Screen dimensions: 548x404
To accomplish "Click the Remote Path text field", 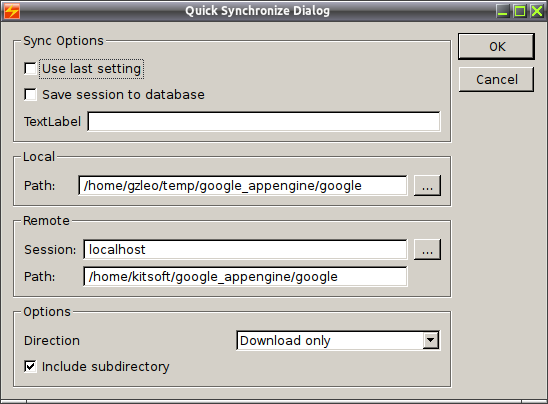I will point(245,276).
